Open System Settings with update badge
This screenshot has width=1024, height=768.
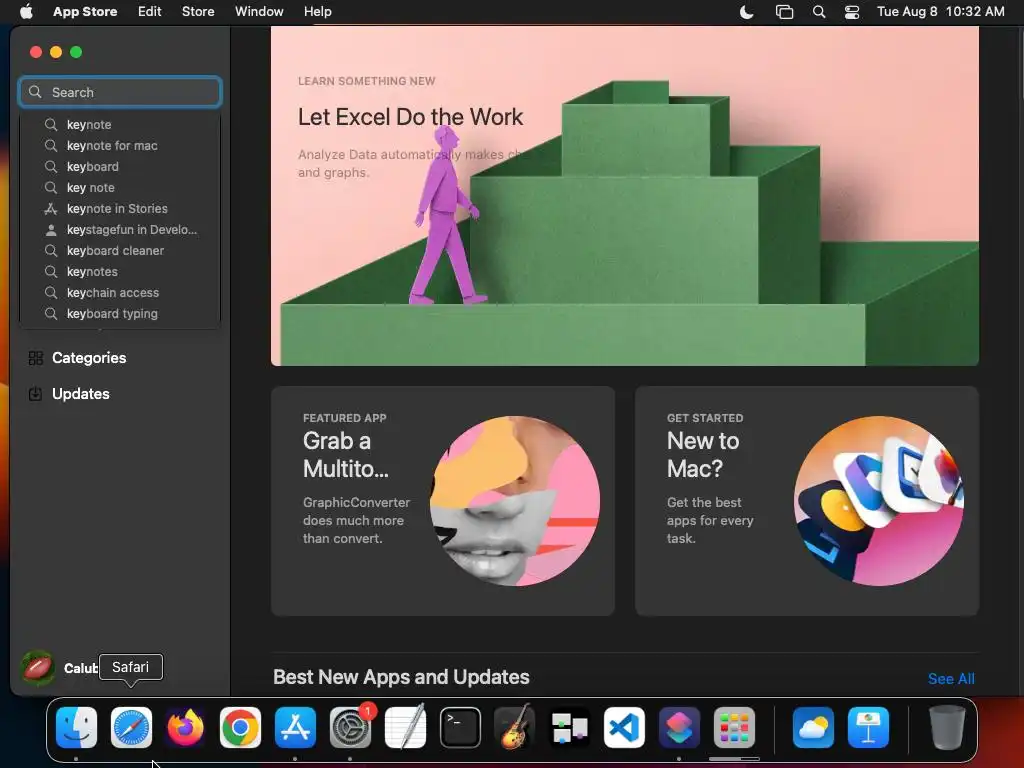click(350, 727)
